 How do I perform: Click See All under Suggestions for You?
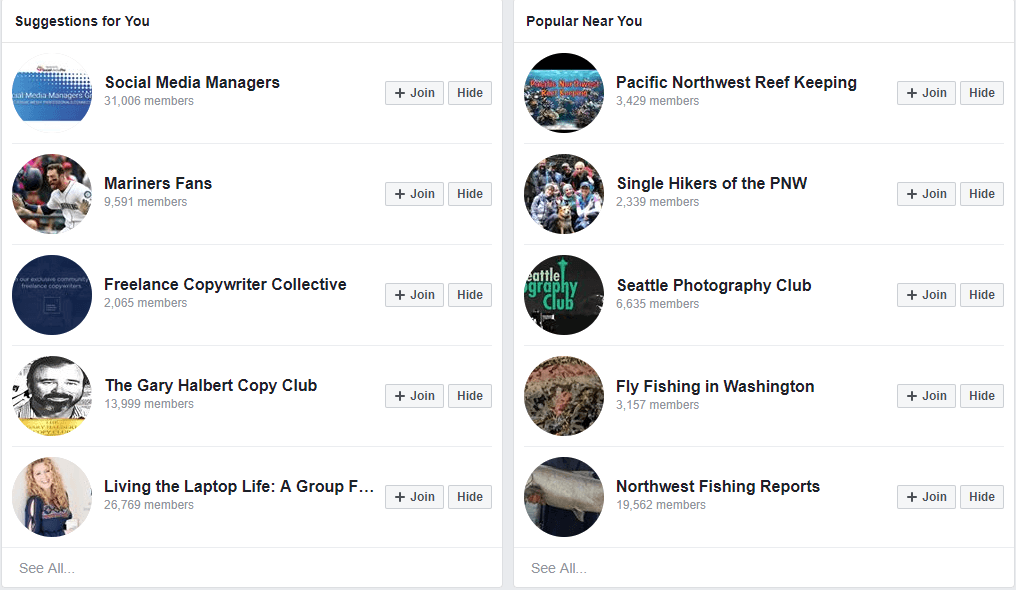pos(49,567)
